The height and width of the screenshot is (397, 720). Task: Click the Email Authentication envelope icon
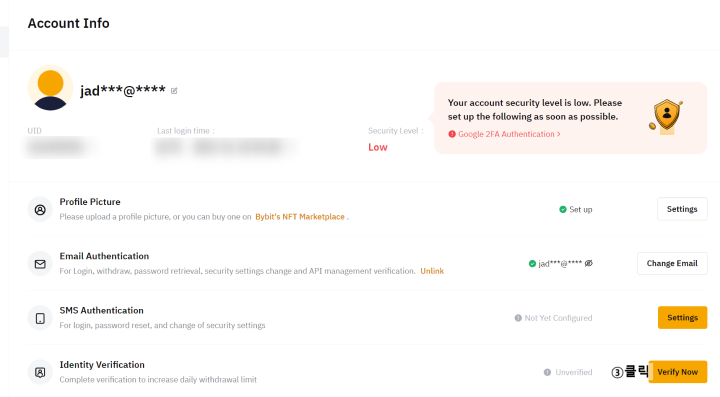tap(40, 264)
